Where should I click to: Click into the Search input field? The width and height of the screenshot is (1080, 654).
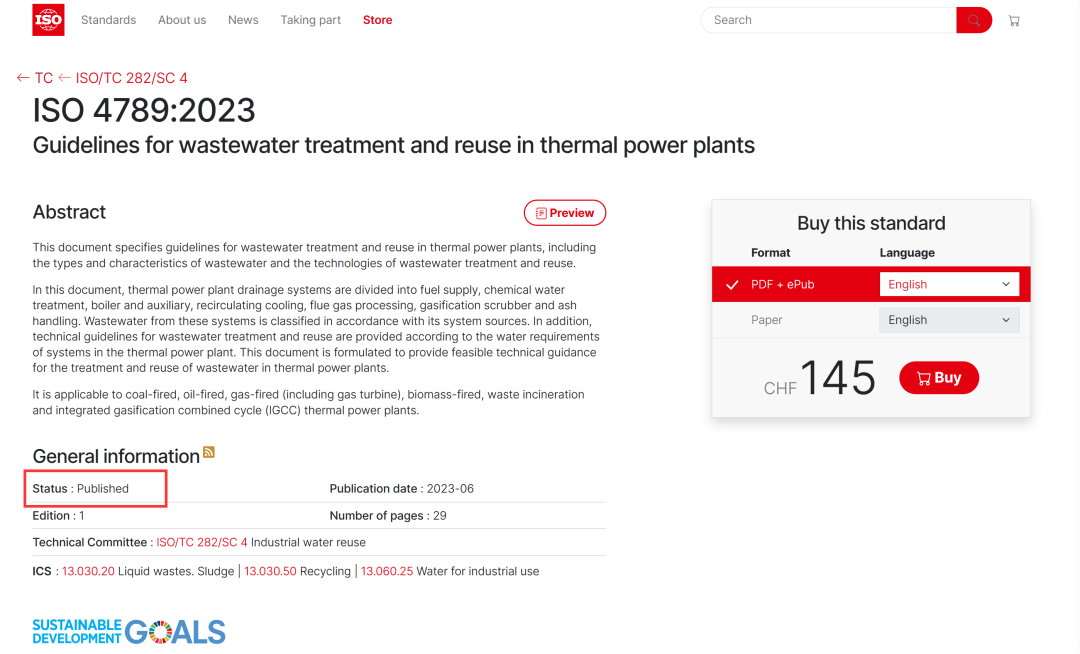(x=829, y=20)
